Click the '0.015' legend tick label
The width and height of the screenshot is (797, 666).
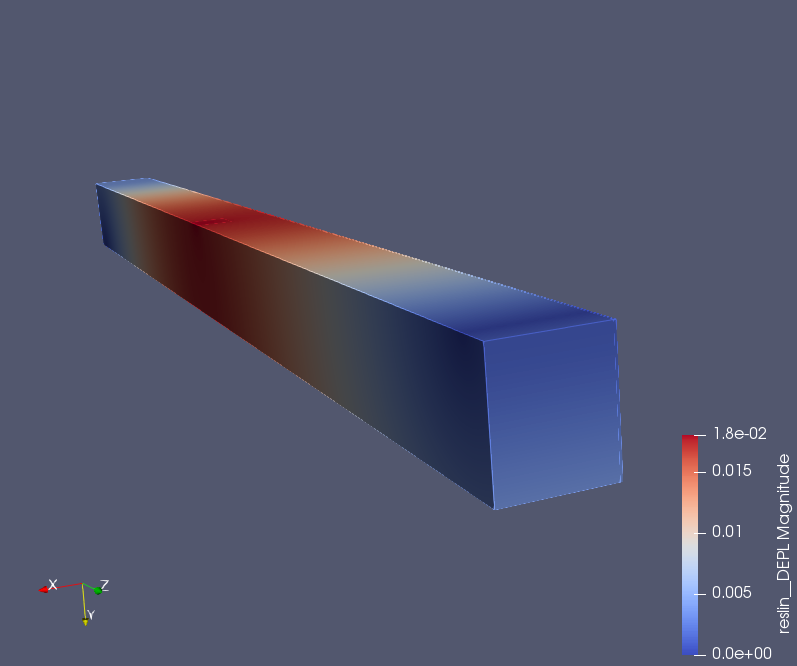pyautogui.click(x=731, y=471)
